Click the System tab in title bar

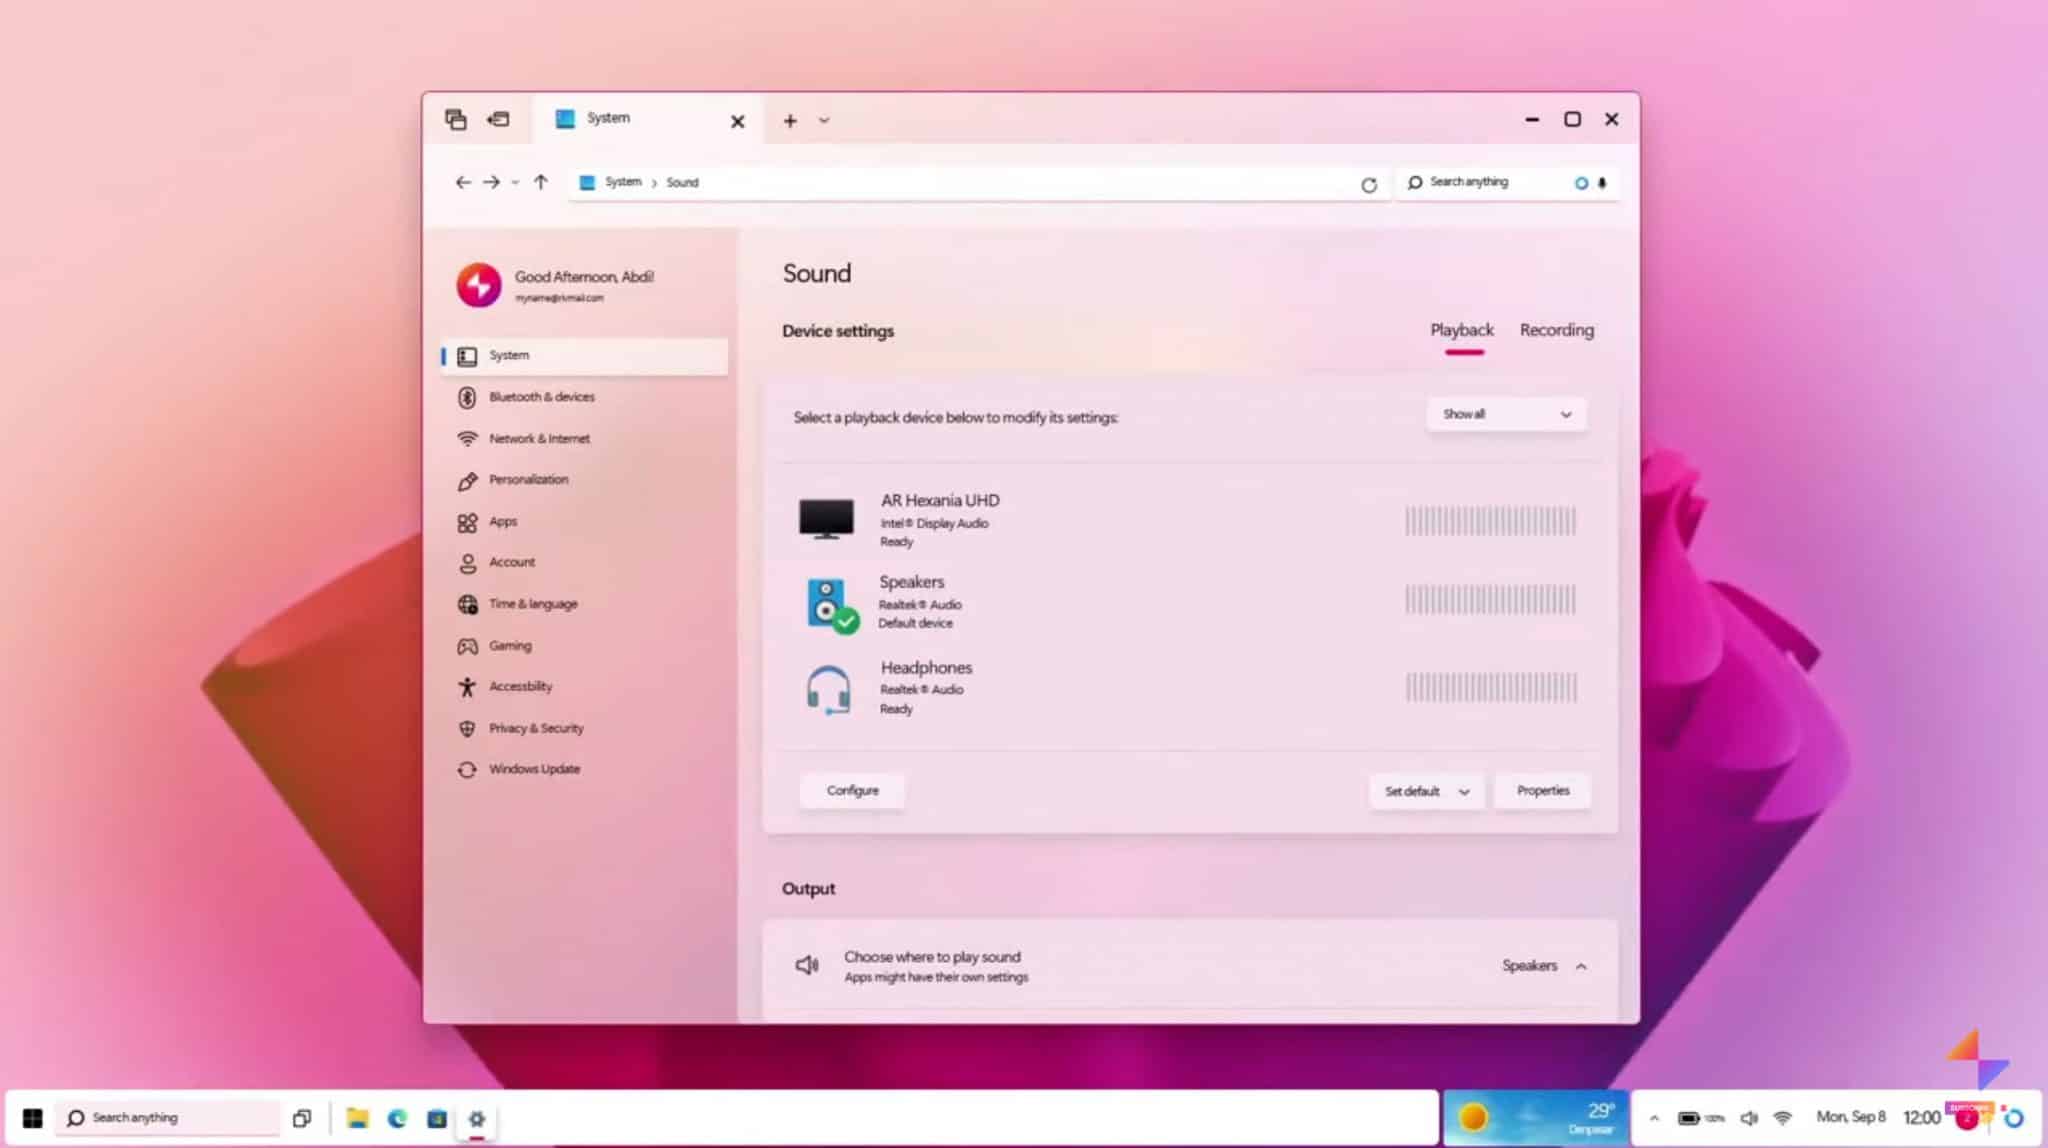click(x=609, y=118)
